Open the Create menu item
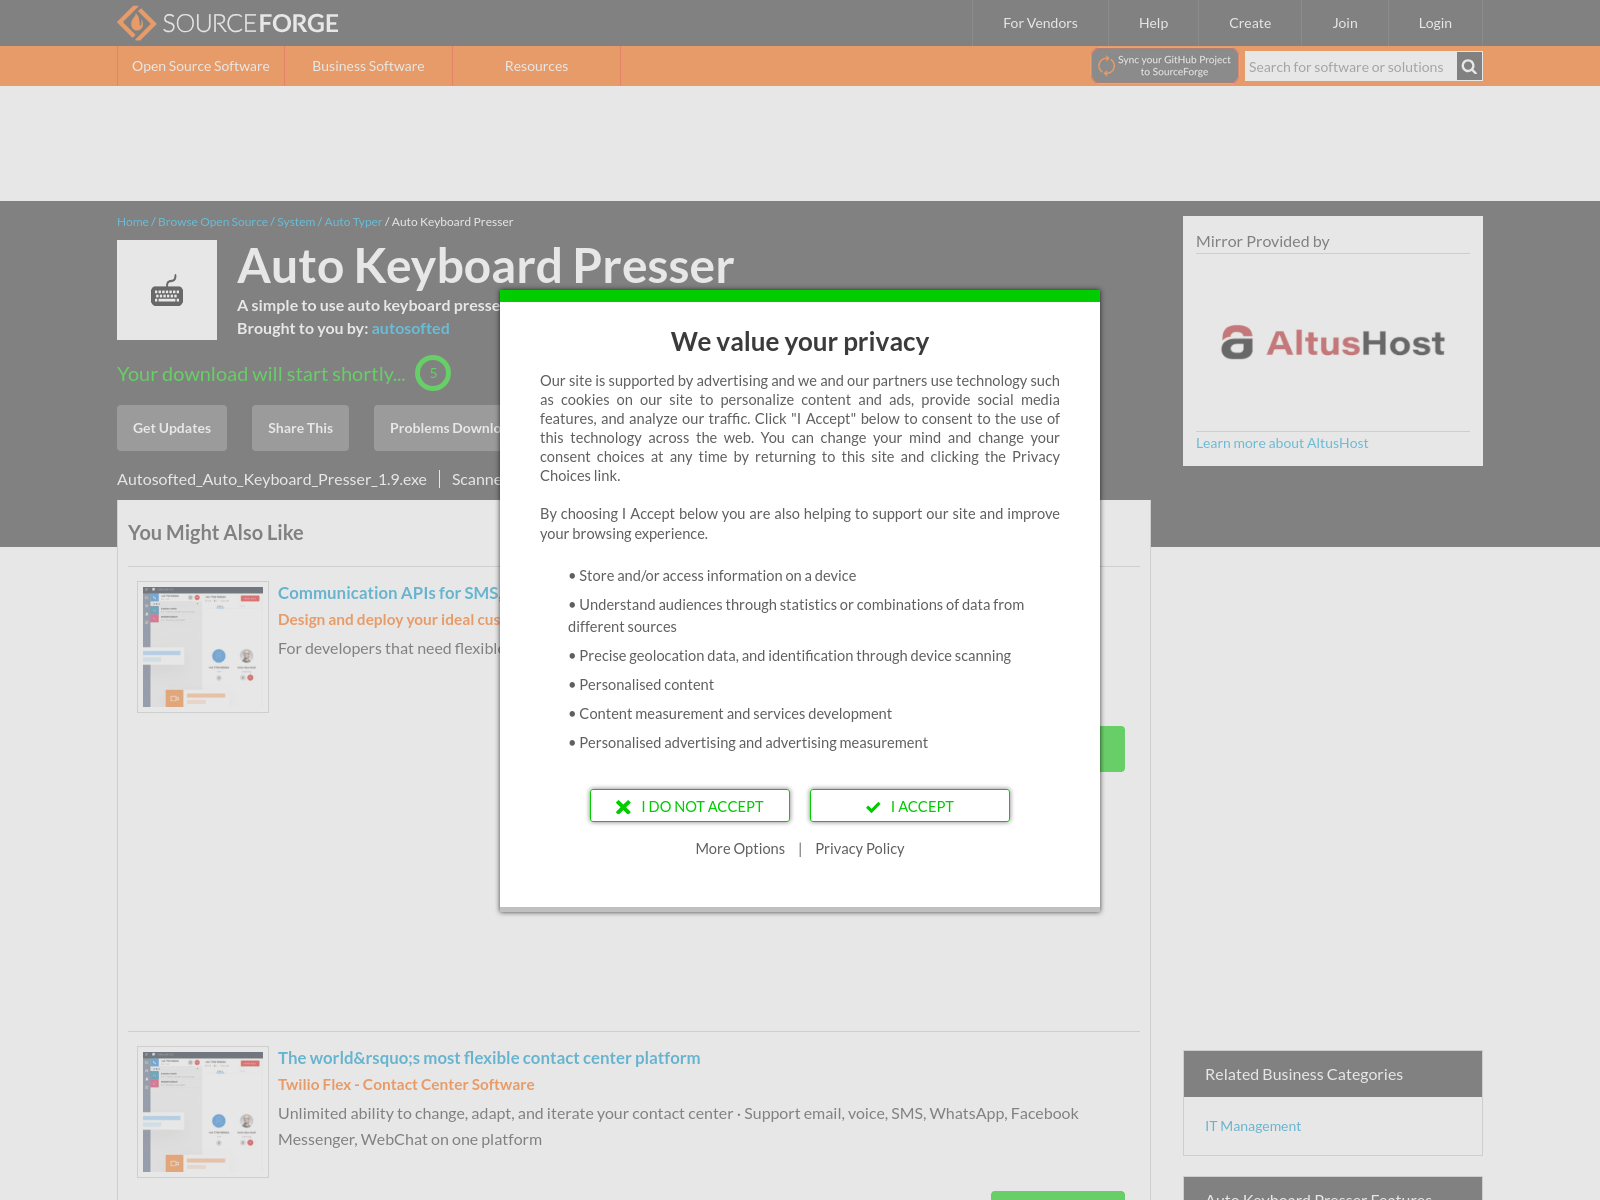1600x1200 pixels. point(1250,23)
